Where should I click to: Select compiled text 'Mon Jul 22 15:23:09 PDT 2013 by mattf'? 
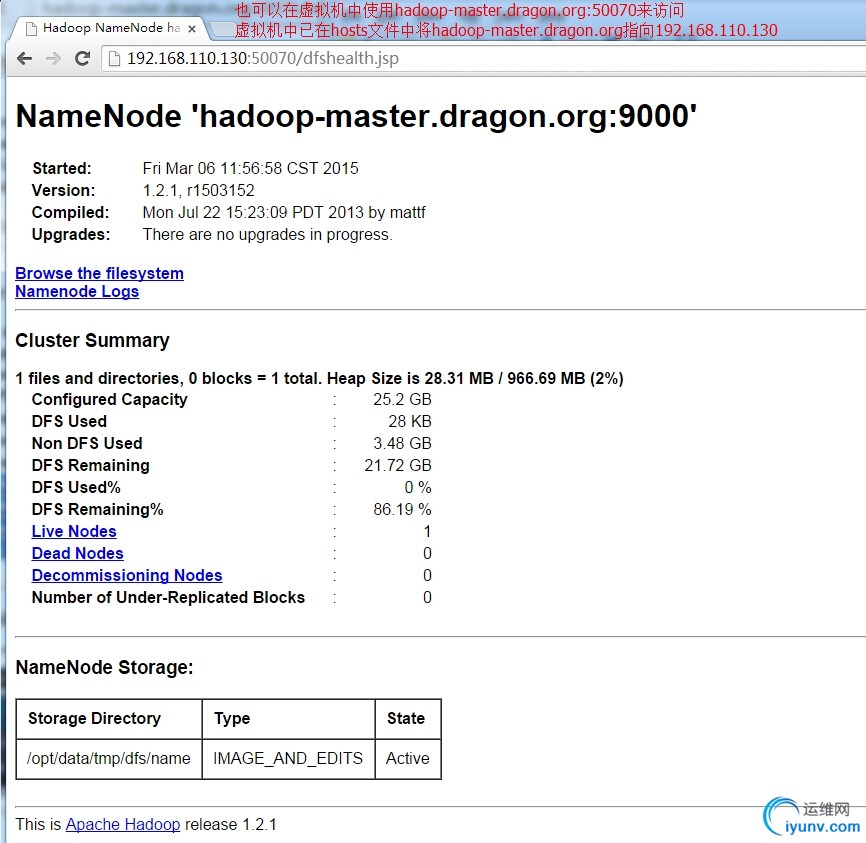pyautogui.click(x=284, y=212)
